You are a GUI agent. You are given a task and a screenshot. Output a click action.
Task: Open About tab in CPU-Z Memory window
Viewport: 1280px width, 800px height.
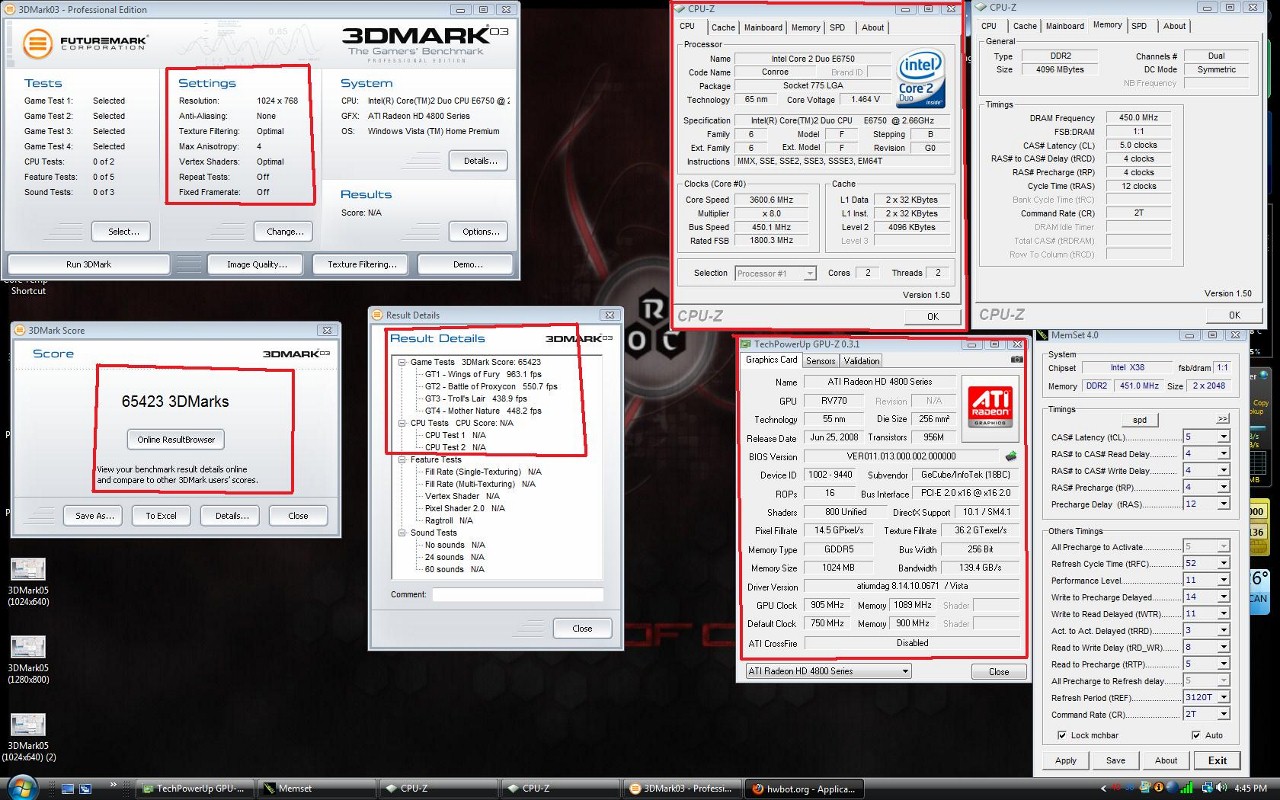(x=1175, y=26)
